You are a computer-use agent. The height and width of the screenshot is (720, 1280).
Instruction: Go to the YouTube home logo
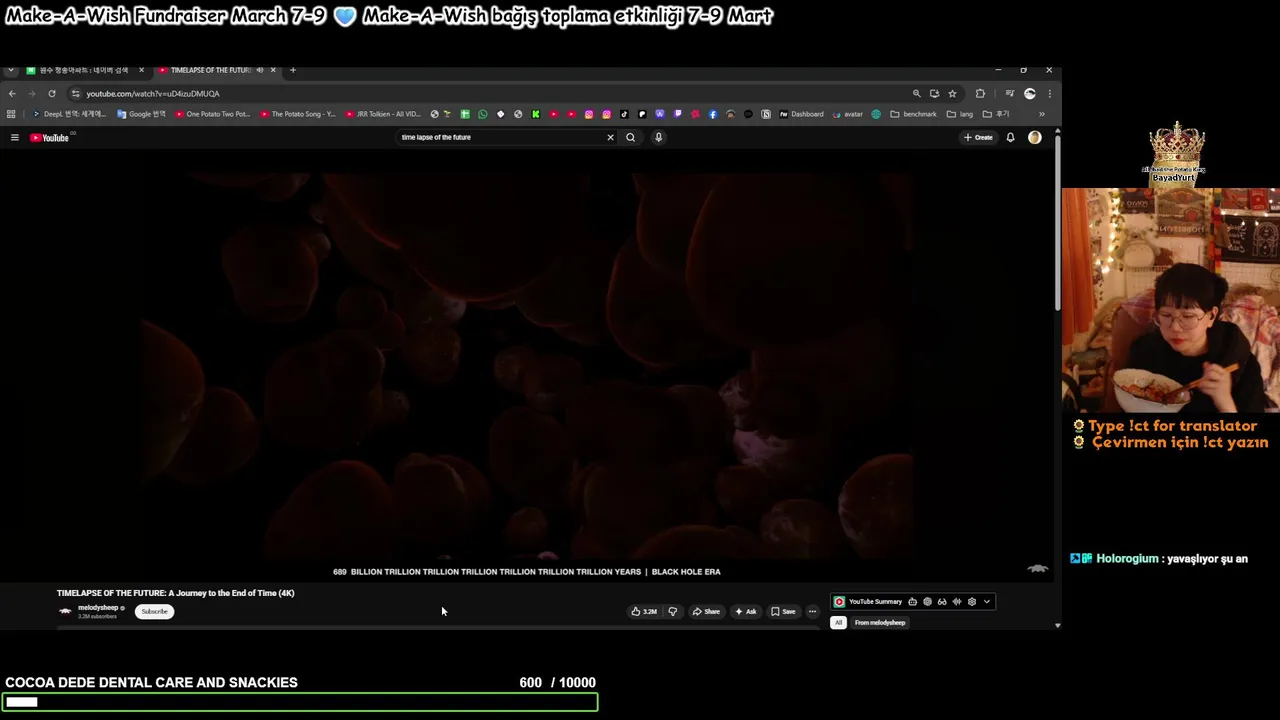click(49, 137)
